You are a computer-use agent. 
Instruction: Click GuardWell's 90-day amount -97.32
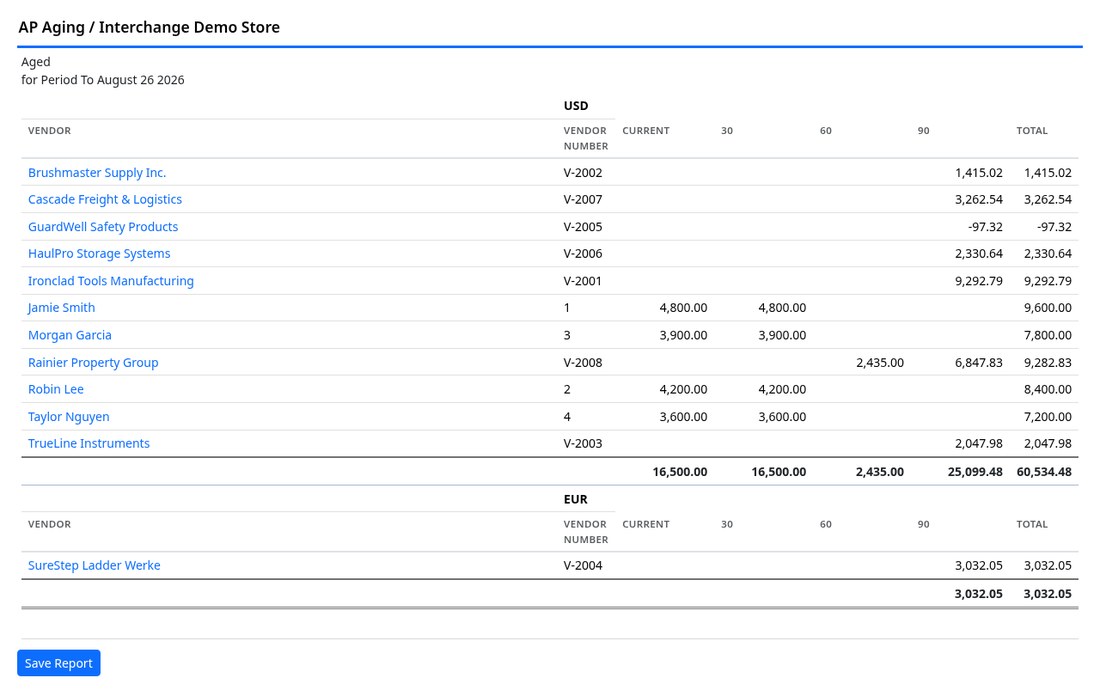click(x=985, y=226)
